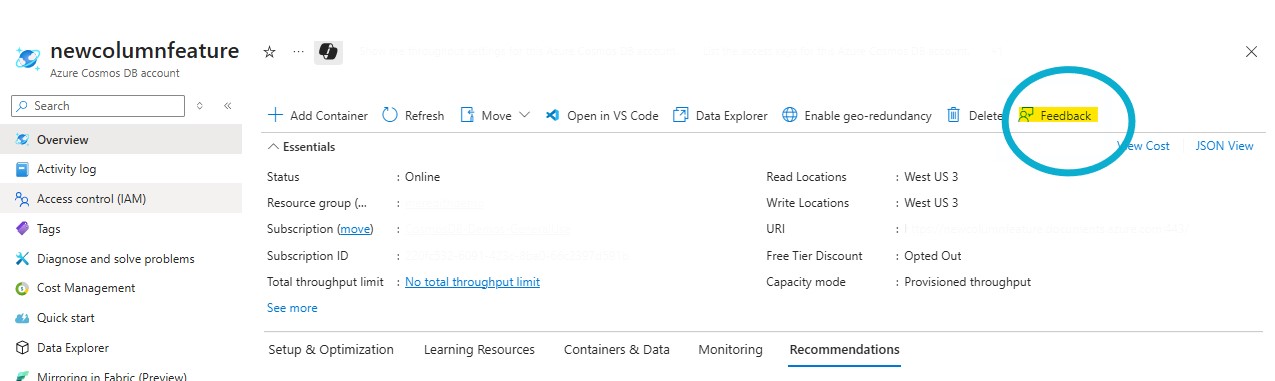Click the Delete trash button

974,116
